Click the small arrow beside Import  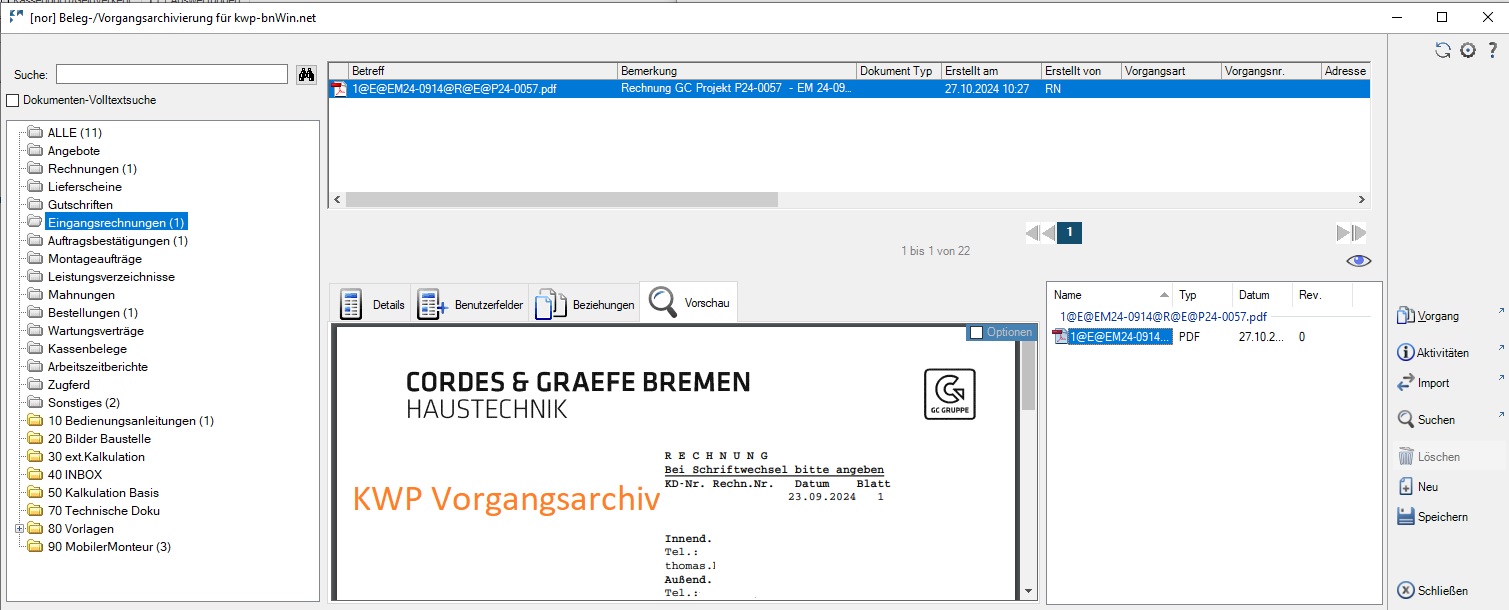click(x=1501, y=378)
